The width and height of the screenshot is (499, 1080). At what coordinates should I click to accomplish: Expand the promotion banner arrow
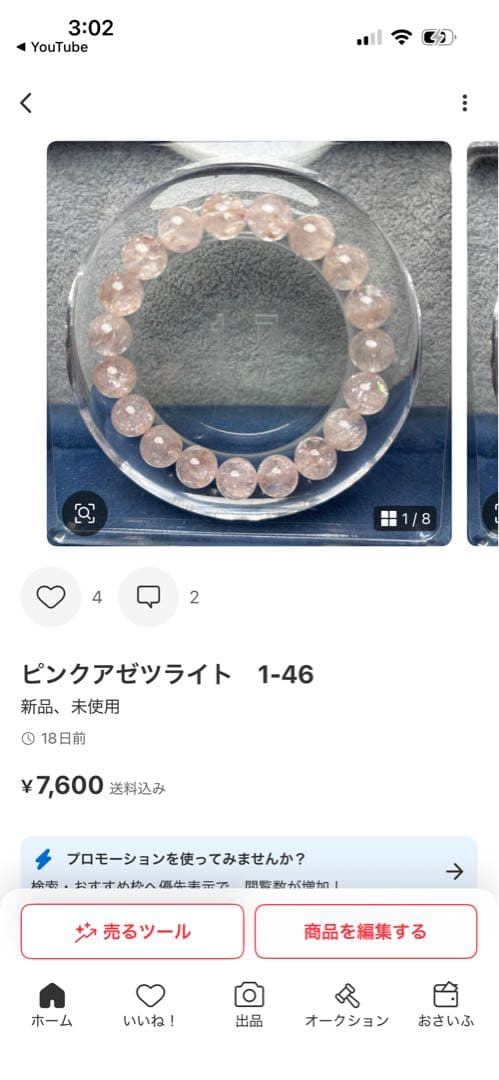click(454, 871)
